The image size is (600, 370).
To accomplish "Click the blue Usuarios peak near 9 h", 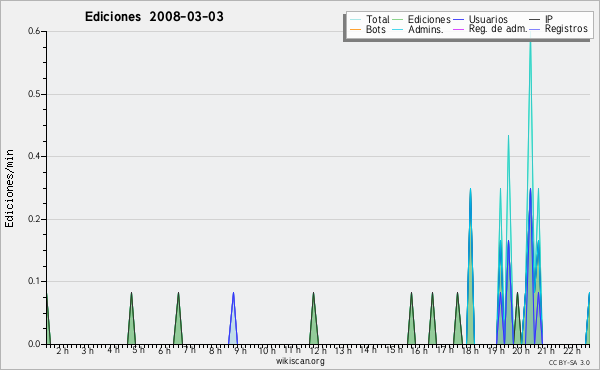I will (x=233, y=318).
